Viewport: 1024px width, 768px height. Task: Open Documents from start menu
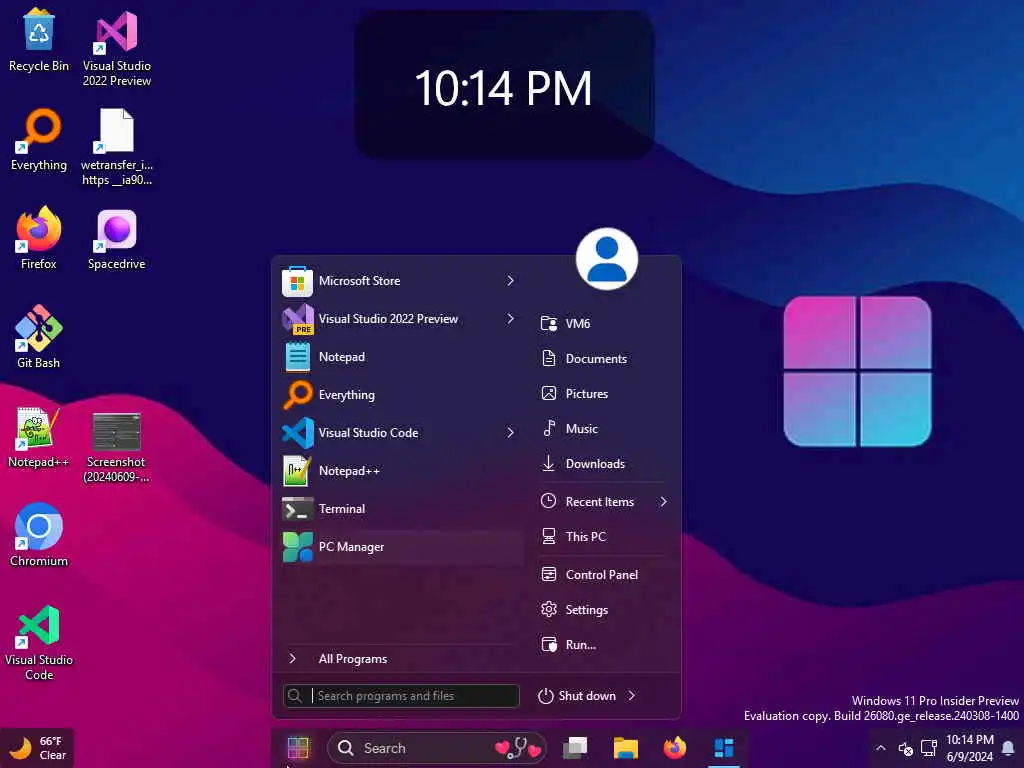603,359
